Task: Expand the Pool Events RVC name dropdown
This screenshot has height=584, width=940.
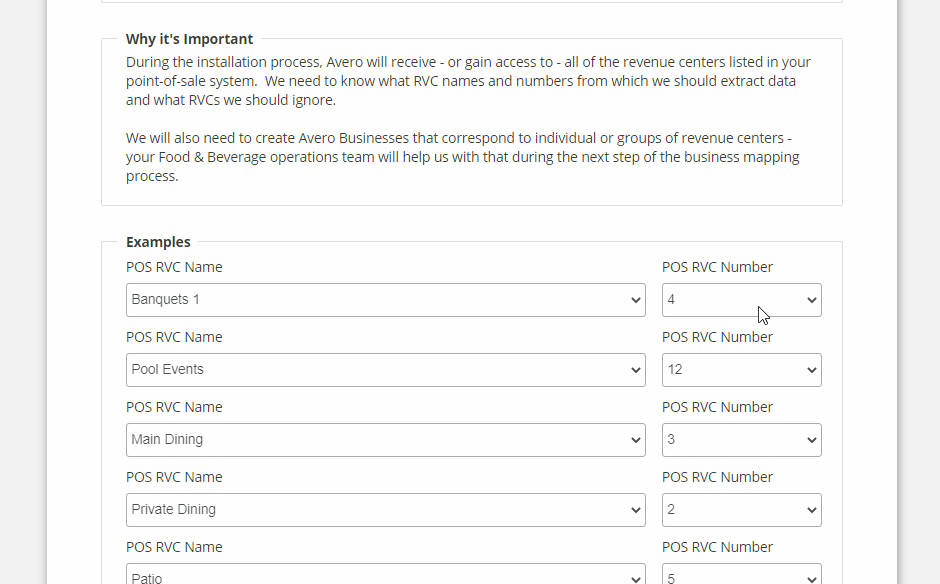Action: click(x=385, y=370)
